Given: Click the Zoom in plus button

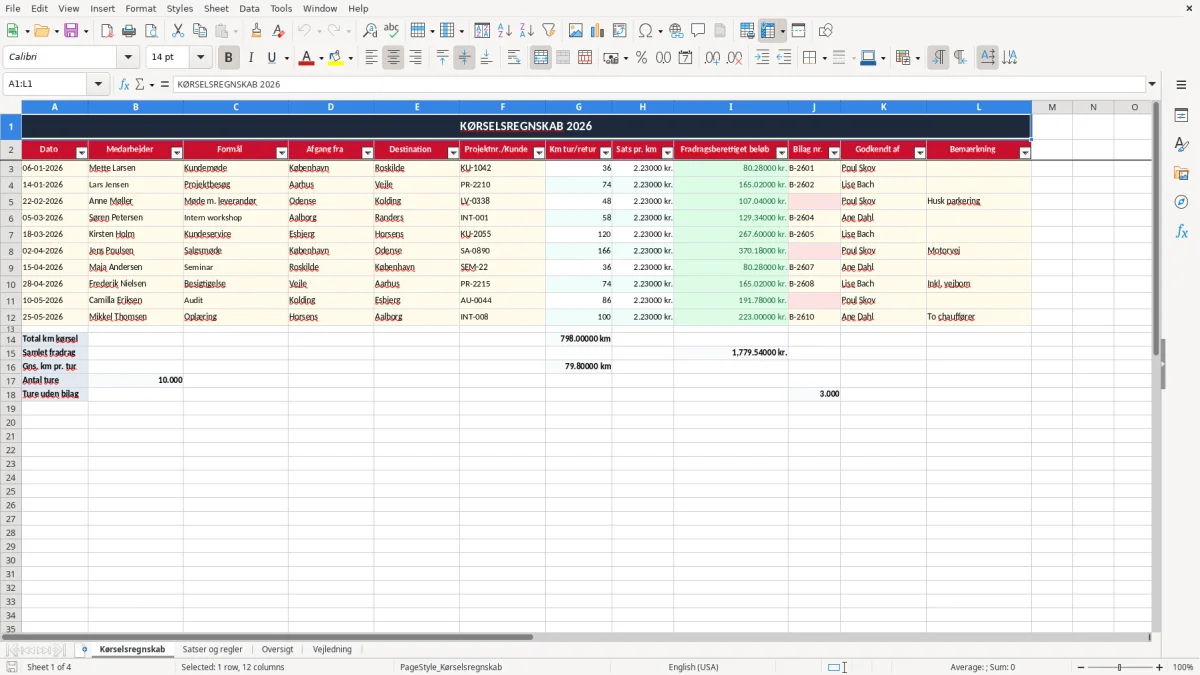Looking at the screenshot, I should pos(1160,667).
